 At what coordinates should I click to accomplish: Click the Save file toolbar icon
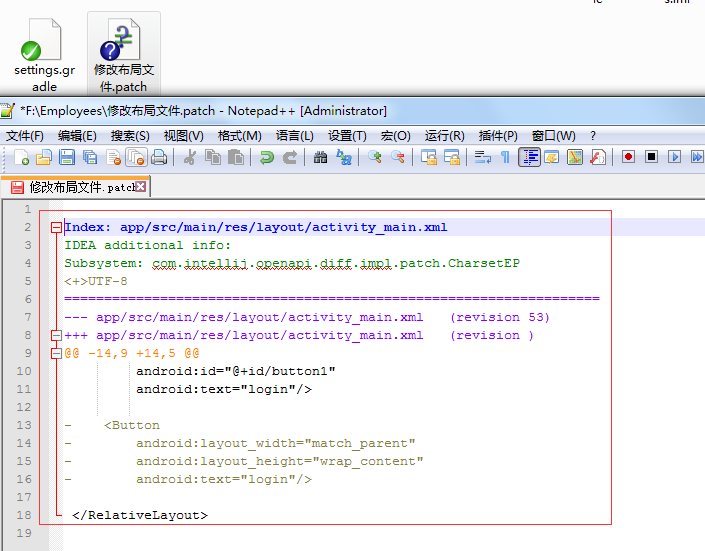point(67,157)
